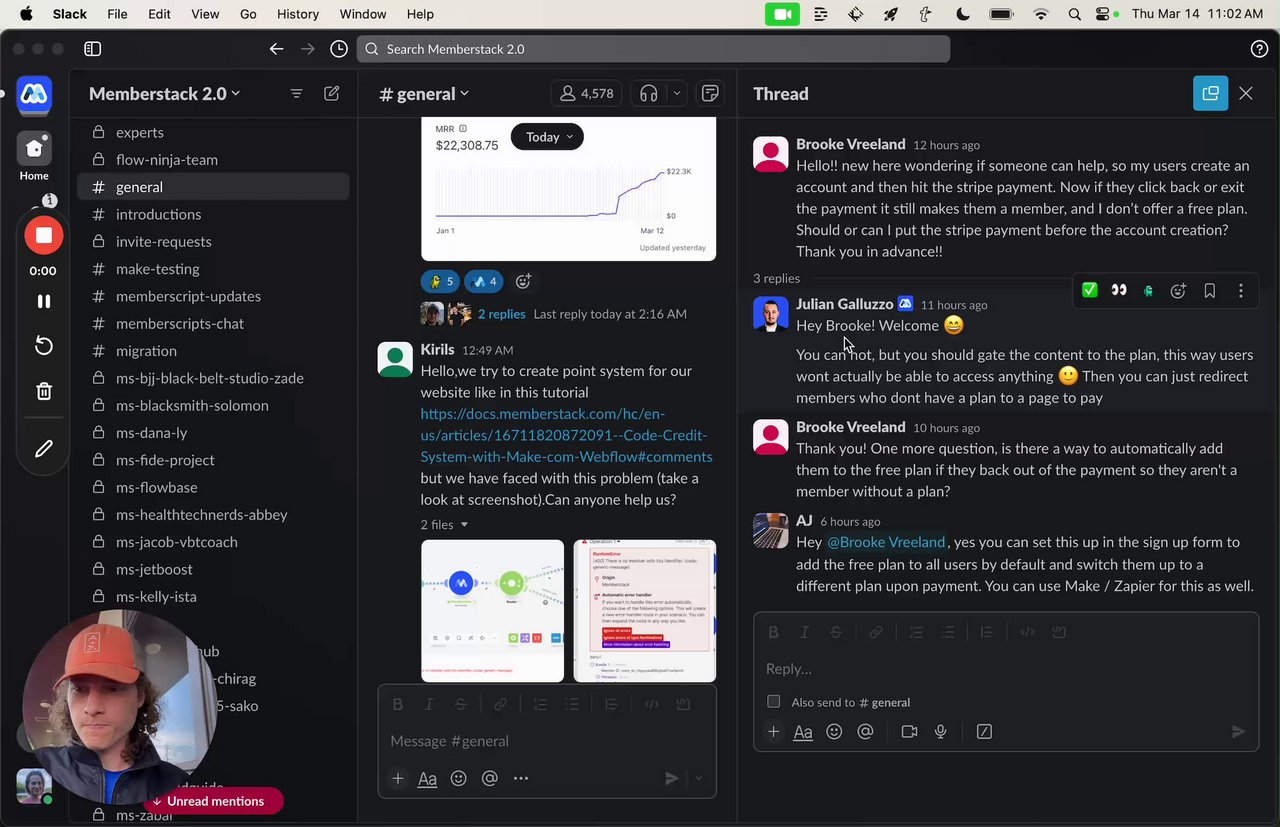Check Also send to #general
The width and height of the screenshot is (1280, 827).
[x=773, y=702]
